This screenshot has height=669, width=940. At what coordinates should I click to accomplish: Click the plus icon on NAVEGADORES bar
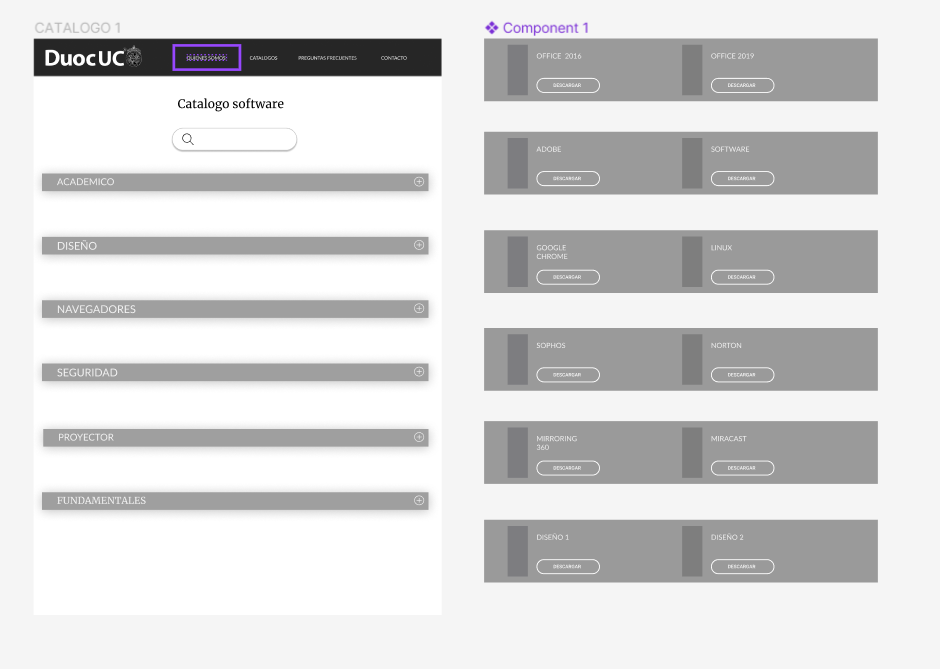click(x=419, y=308)
